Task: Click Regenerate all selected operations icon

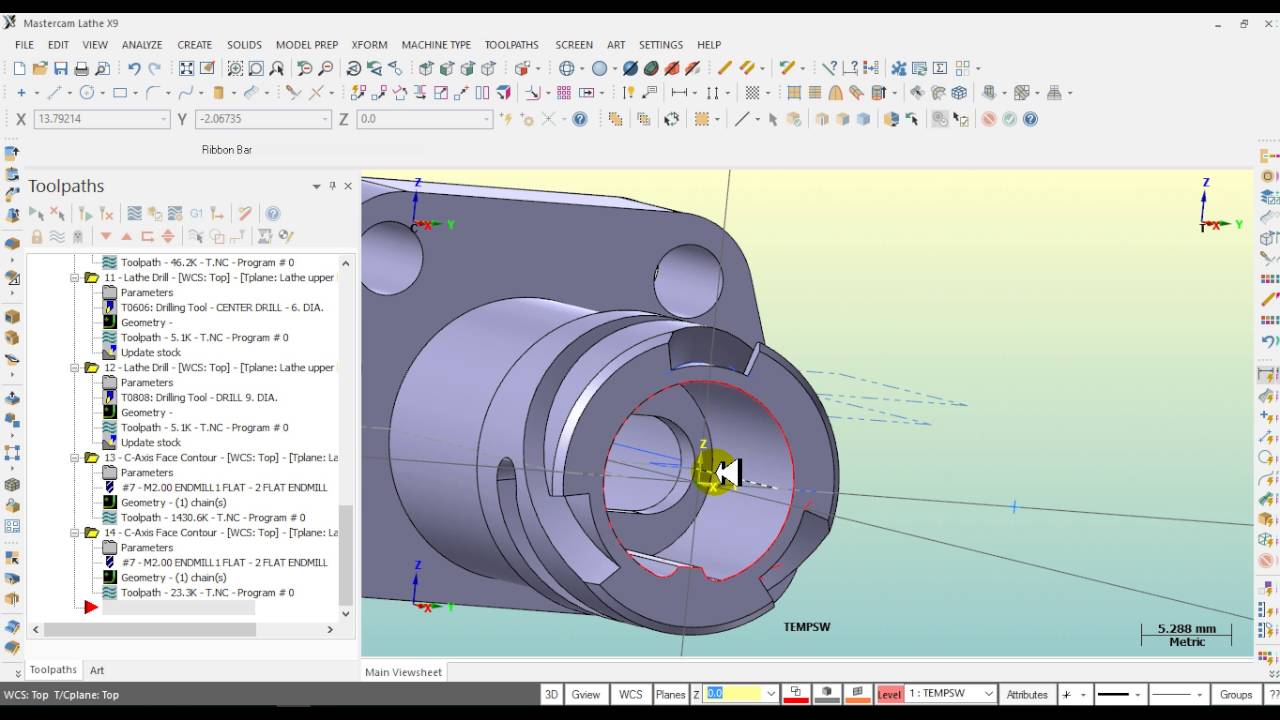Action: point(86,213)
